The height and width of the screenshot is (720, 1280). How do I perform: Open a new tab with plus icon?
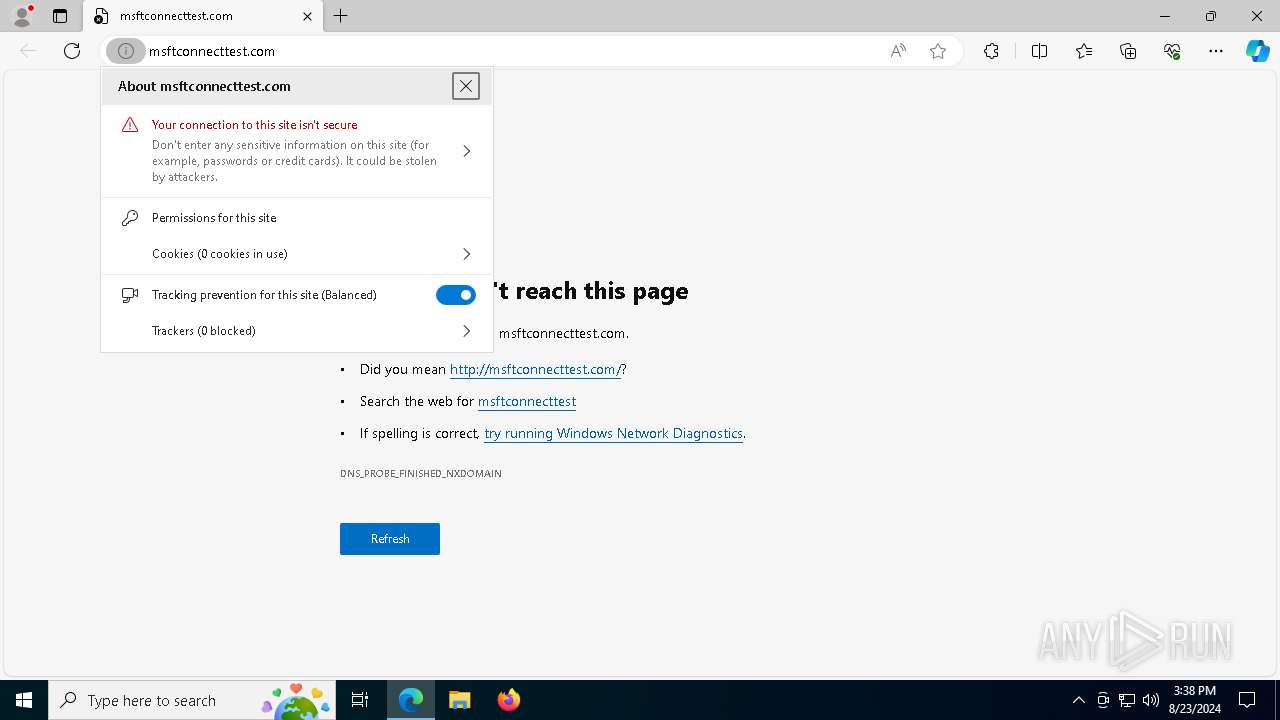click(x=341, y=16)
